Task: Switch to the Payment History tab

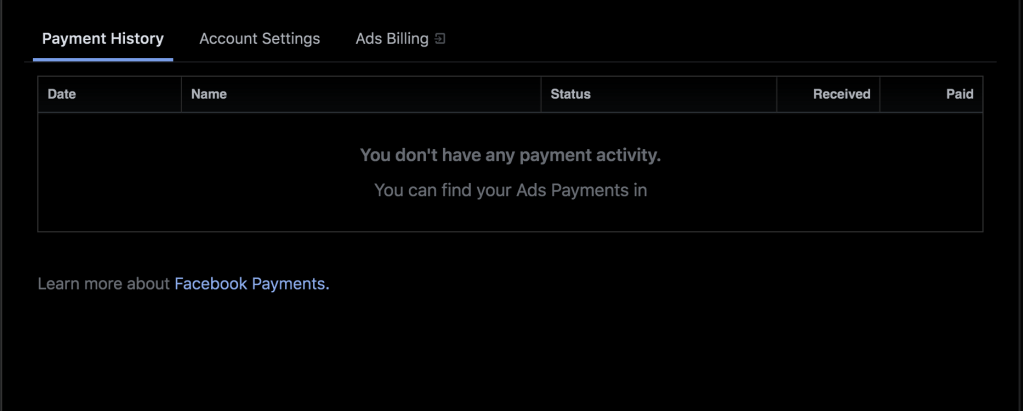Action: pyautogui.click(x=103, y=39)
